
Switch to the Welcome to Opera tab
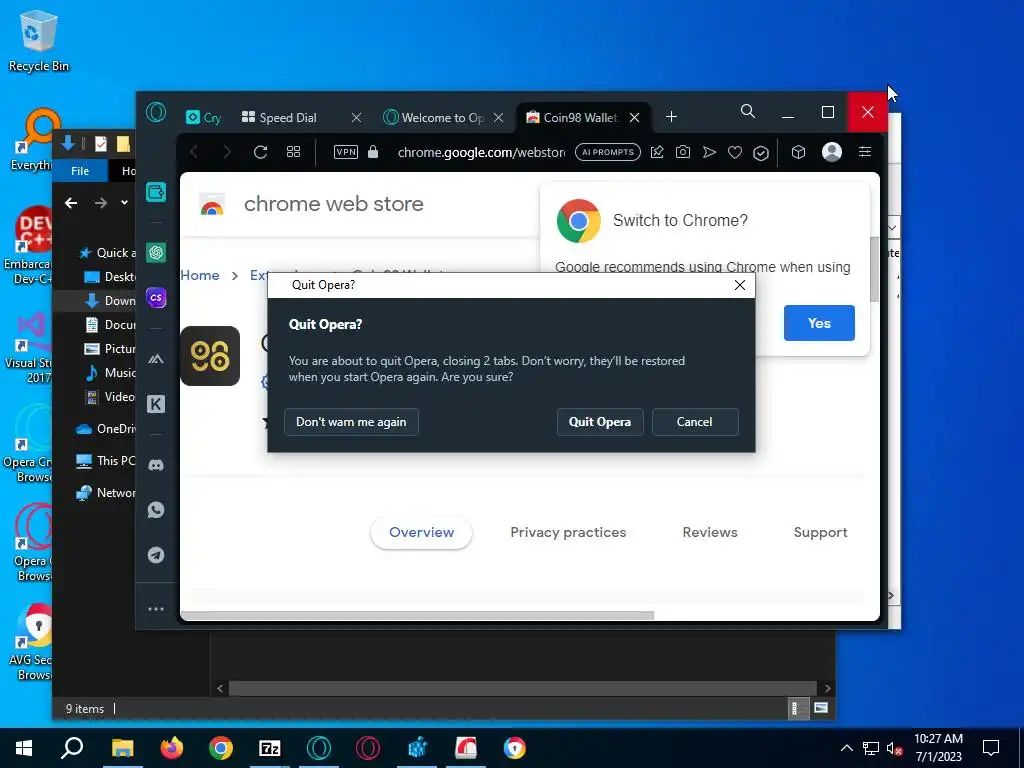coord(435,118)
